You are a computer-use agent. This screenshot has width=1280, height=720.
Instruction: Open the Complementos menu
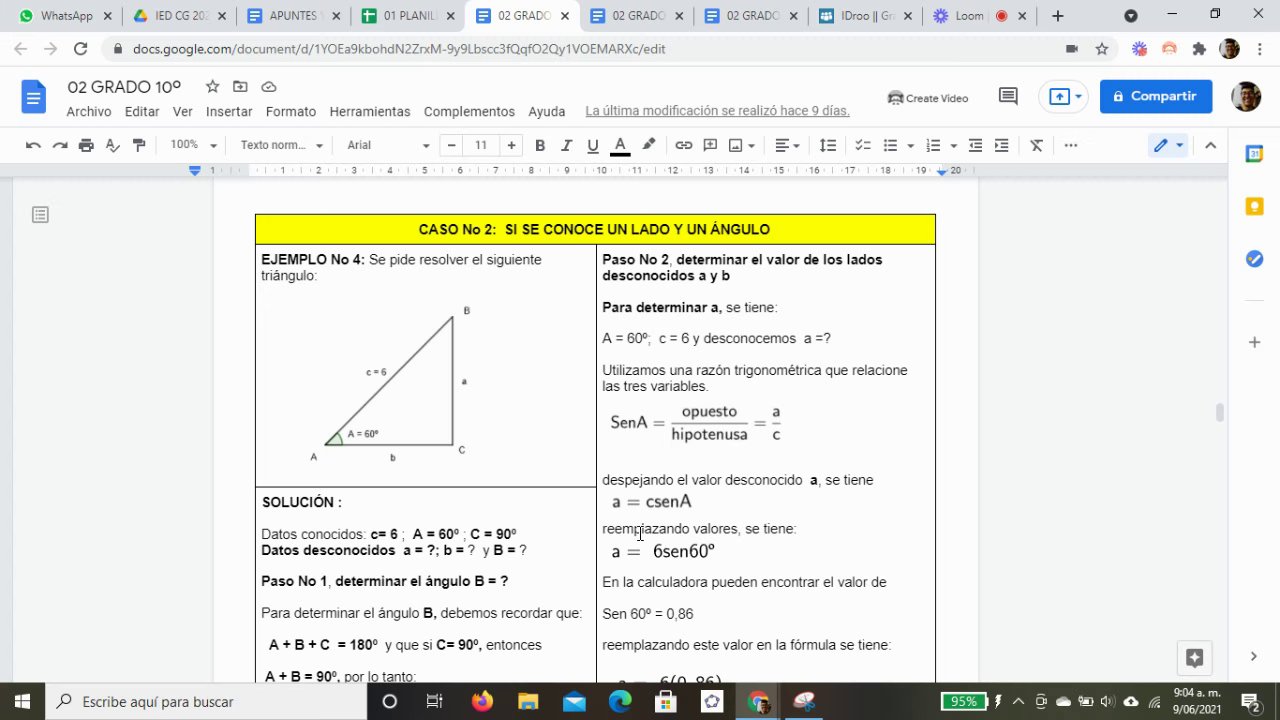click(x=469, y=112)
